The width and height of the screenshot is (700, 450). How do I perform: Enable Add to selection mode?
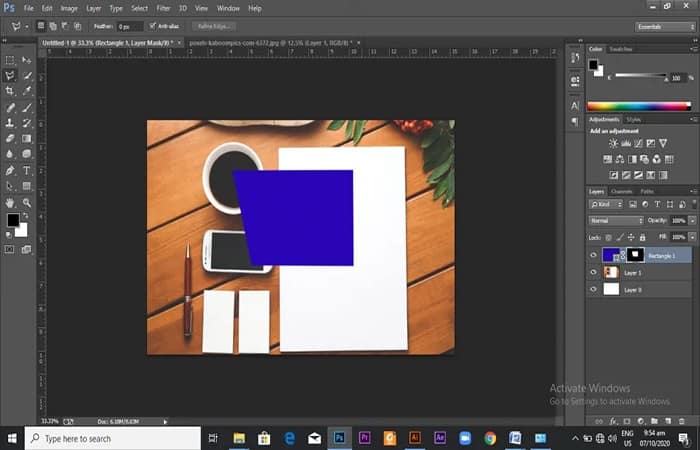coord(53,26)
